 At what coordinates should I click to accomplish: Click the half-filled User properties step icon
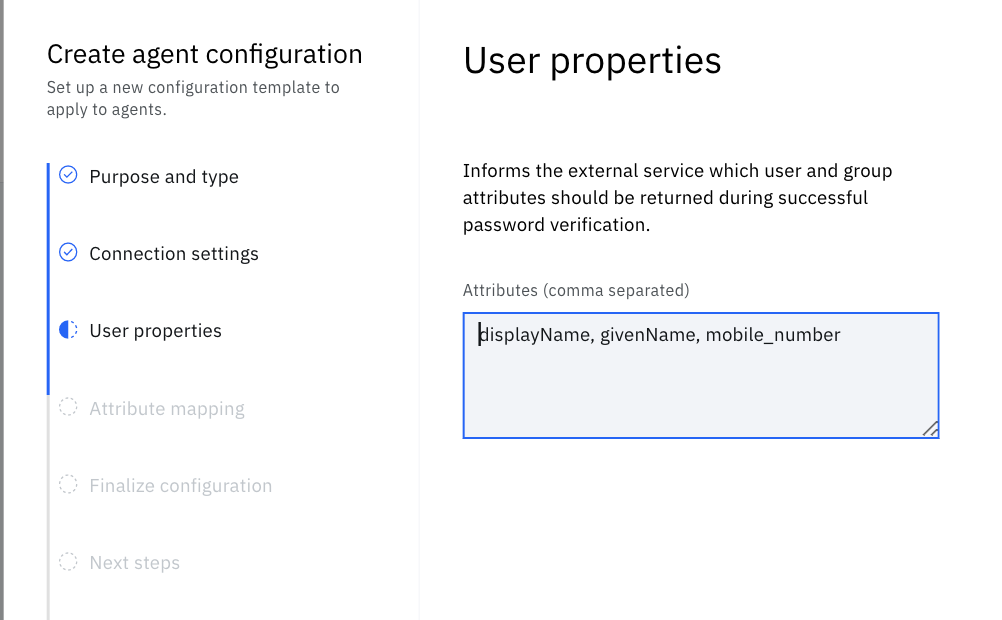(x=68, y=330)
